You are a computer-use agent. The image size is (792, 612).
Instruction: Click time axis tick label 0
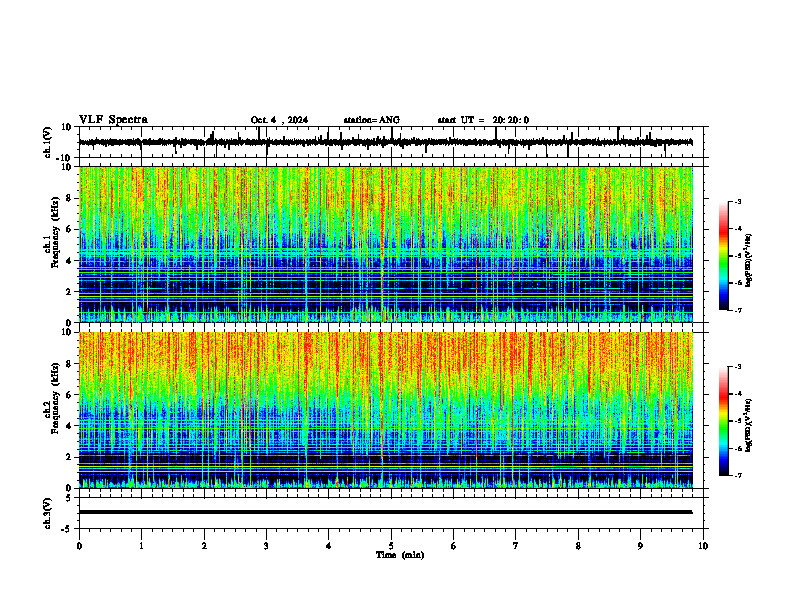click(x=79, y=546)
